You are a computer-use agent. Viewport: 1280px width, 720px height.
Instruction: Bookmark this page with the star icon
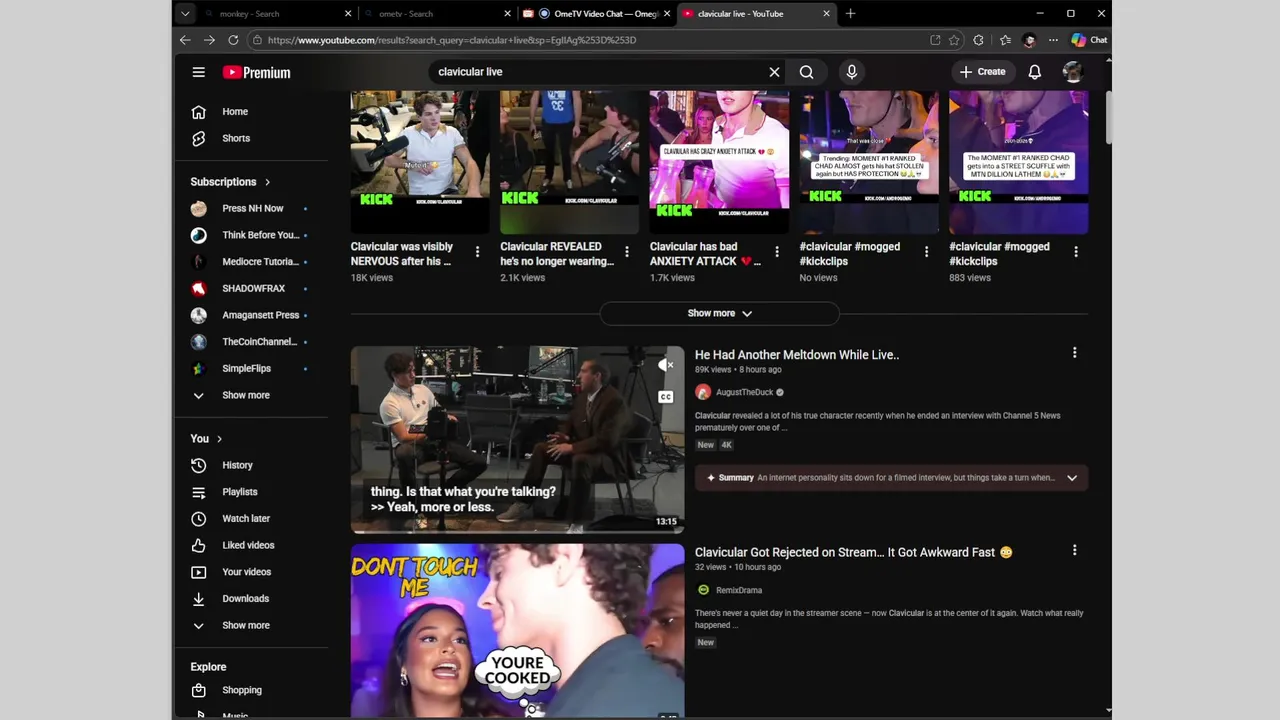[954, 40]
